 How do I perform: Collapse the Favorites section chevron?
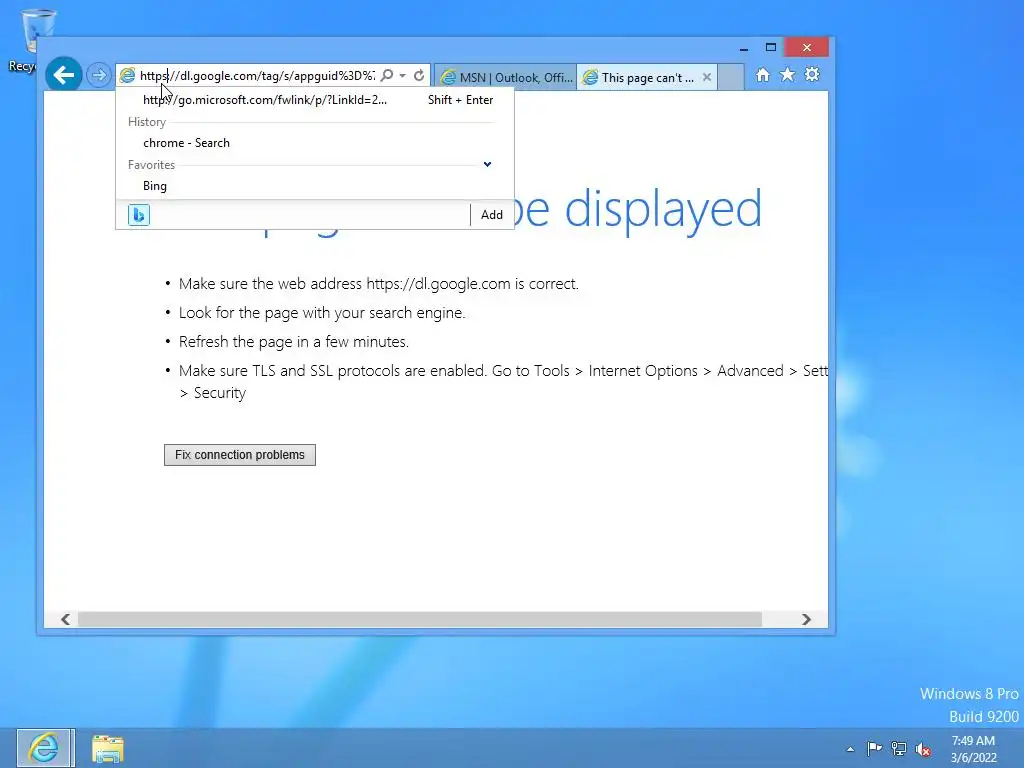[x=487, y=165]
